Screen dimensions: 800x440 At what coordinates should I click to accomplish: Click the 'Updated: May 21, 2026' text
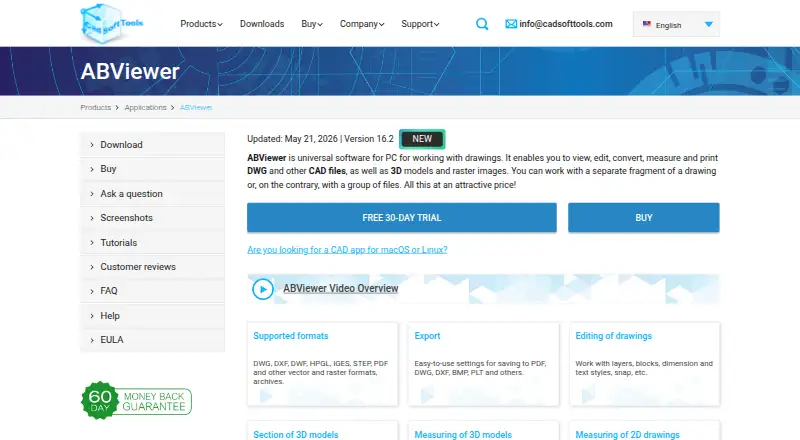pos(292,139)
